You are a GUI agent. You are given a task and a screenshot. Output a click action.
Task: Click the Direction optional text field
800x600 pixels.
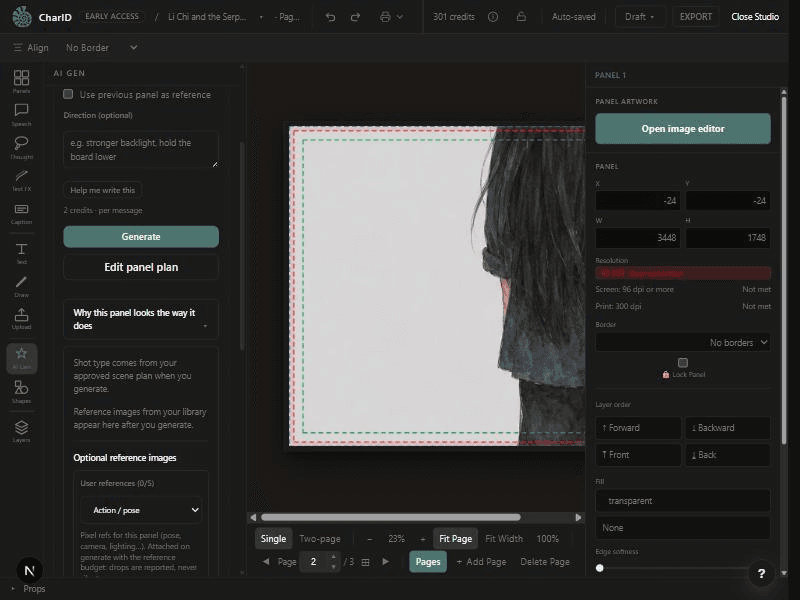coord(141,149)
